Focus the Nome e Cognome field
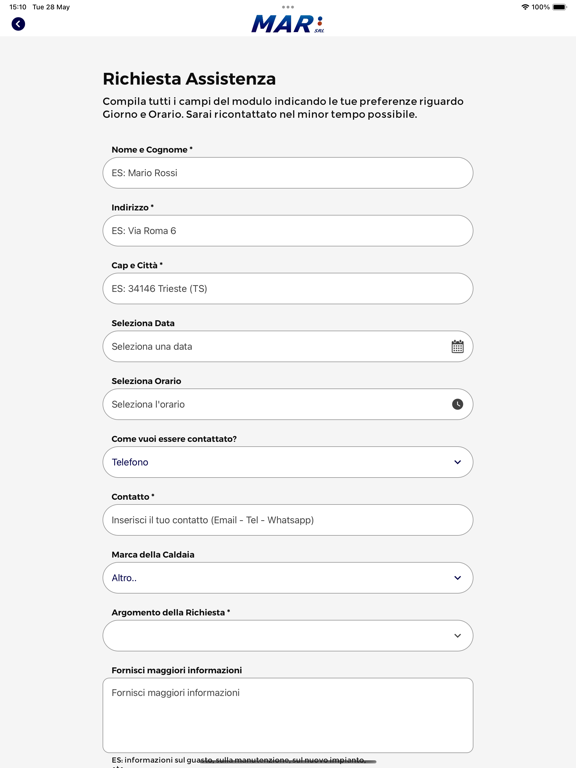 click(288, 173)
